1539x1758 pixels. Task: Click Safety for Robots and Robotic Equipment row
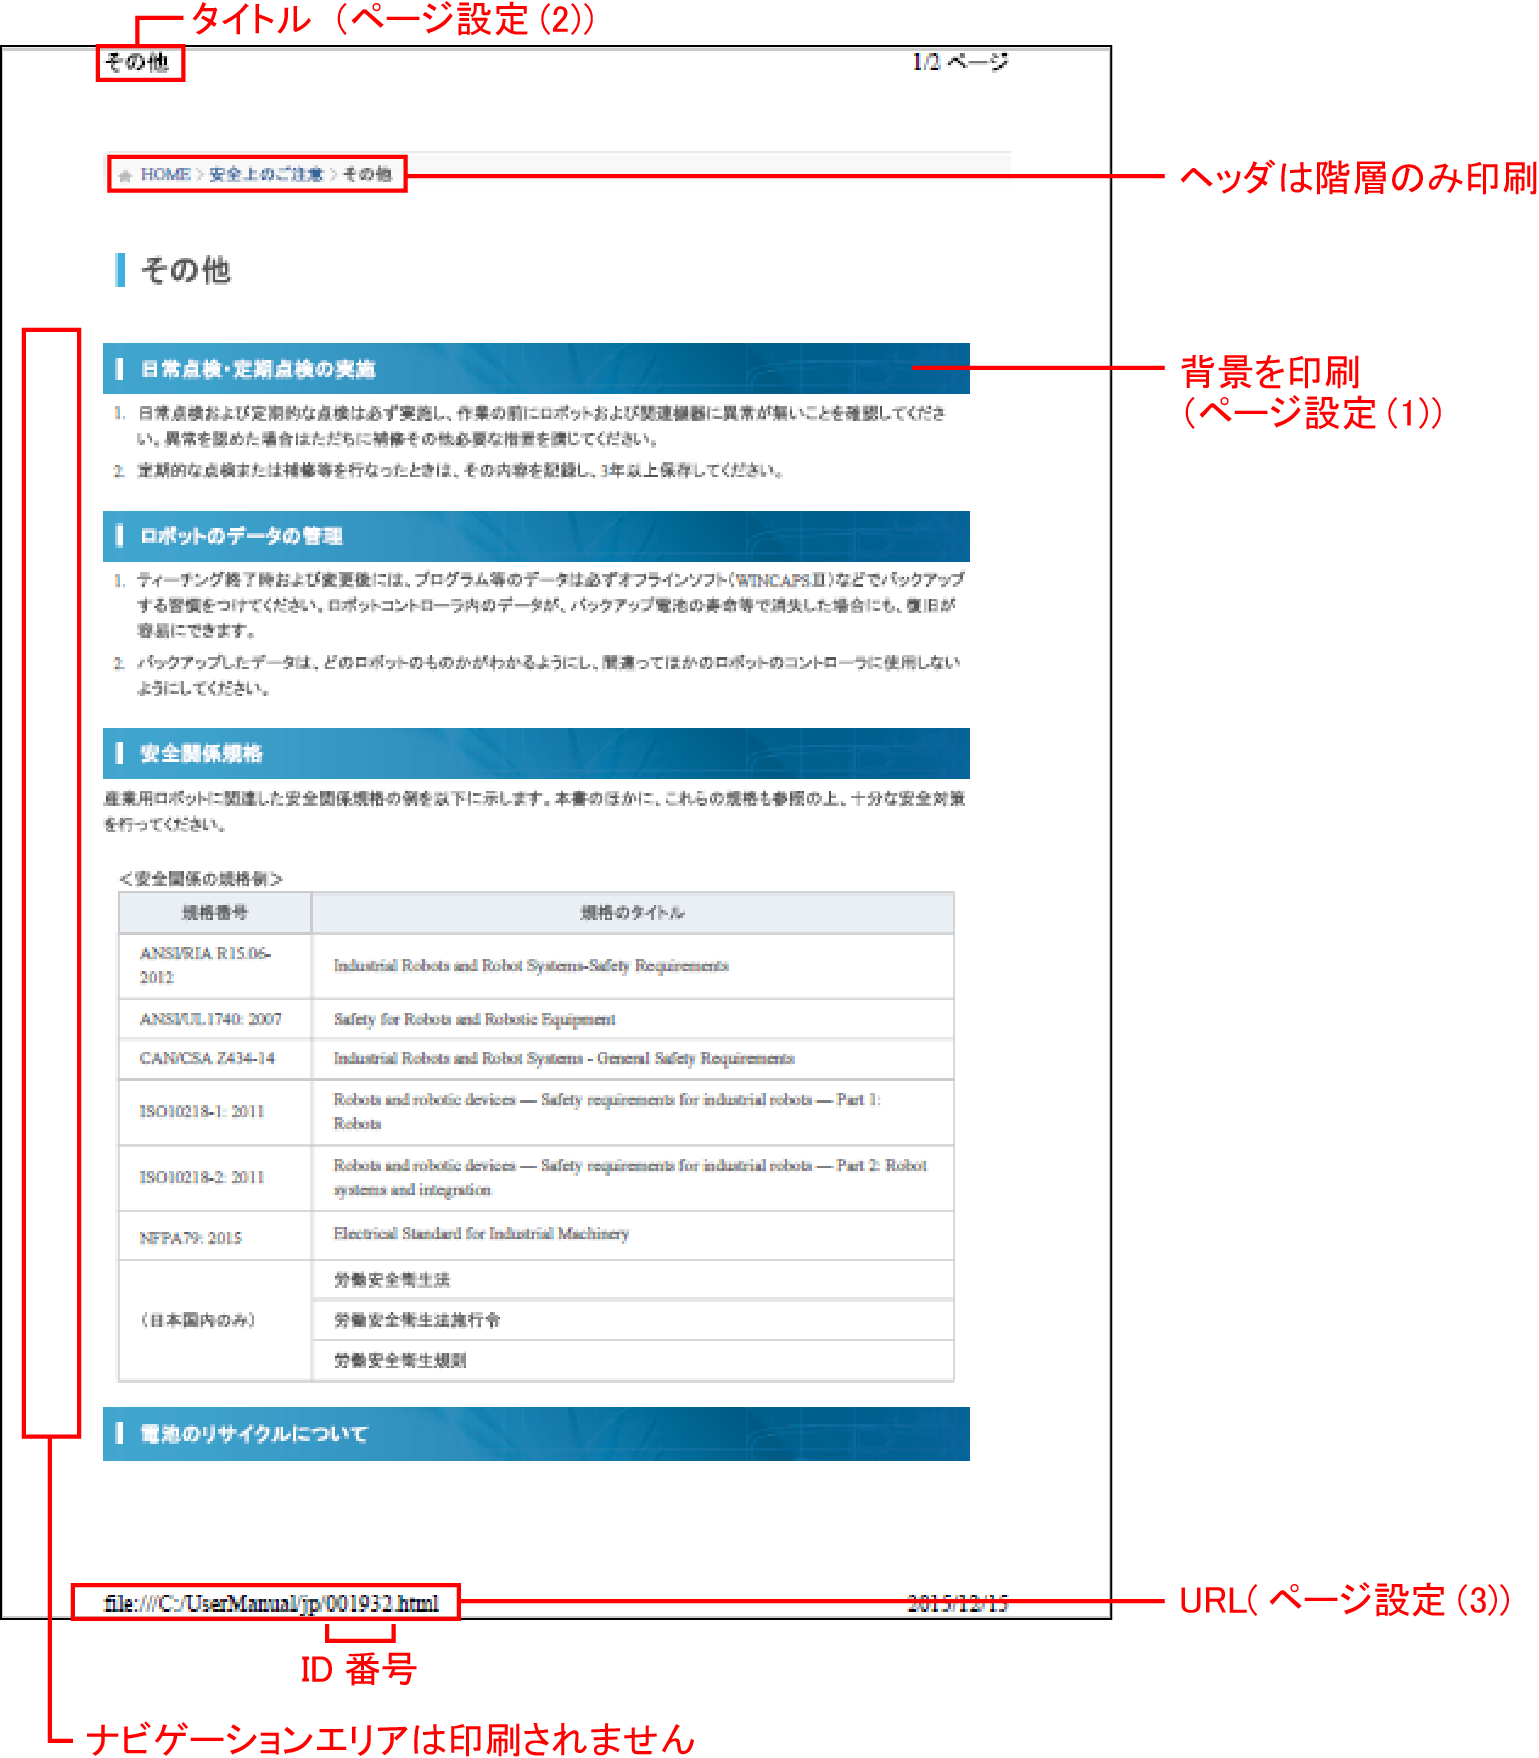[x=475, y=1019]
